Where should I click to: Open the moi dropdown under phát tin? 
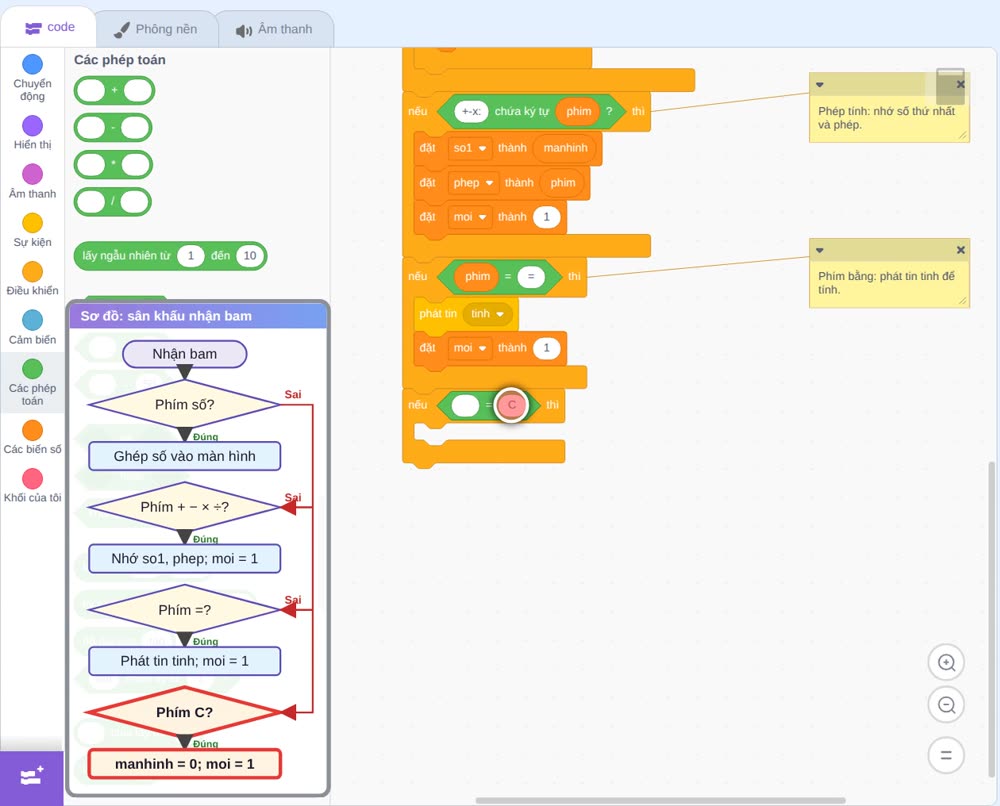(x=469, y=348)
